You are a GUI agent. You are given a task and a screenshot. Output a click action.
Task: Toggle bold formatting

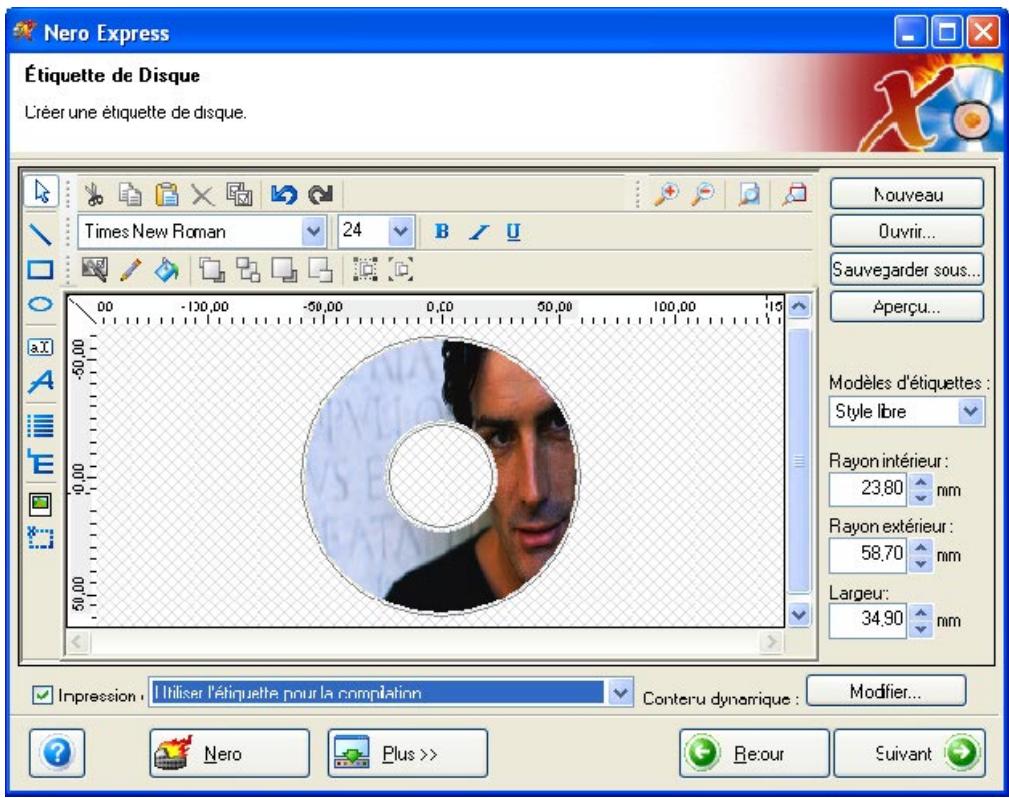441,232
